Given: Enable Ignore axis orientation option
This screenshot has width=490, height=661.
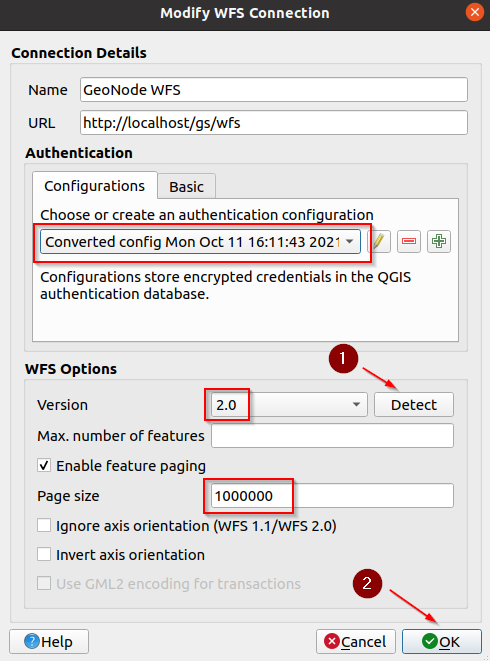Looking at the screenshot, I should pos(44,526).
